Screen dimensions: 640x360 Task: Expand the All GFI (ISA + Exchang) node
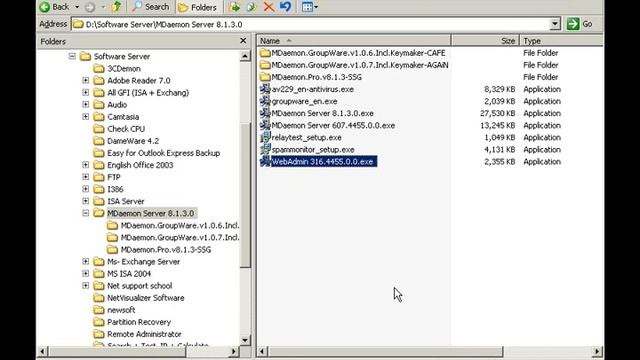[x=85, y=93]
